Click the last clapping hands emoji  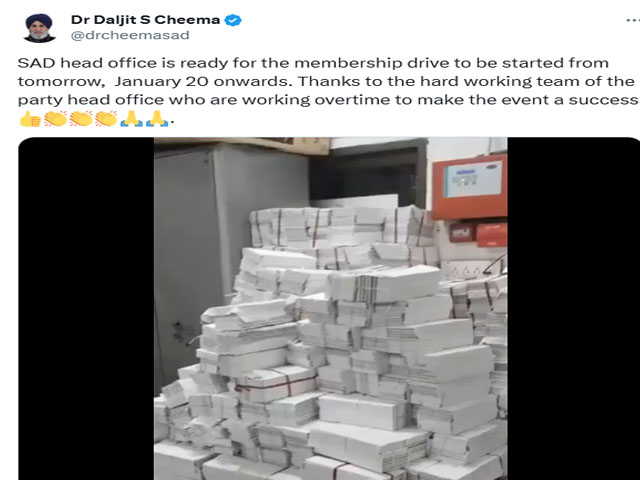click(106, 119)
